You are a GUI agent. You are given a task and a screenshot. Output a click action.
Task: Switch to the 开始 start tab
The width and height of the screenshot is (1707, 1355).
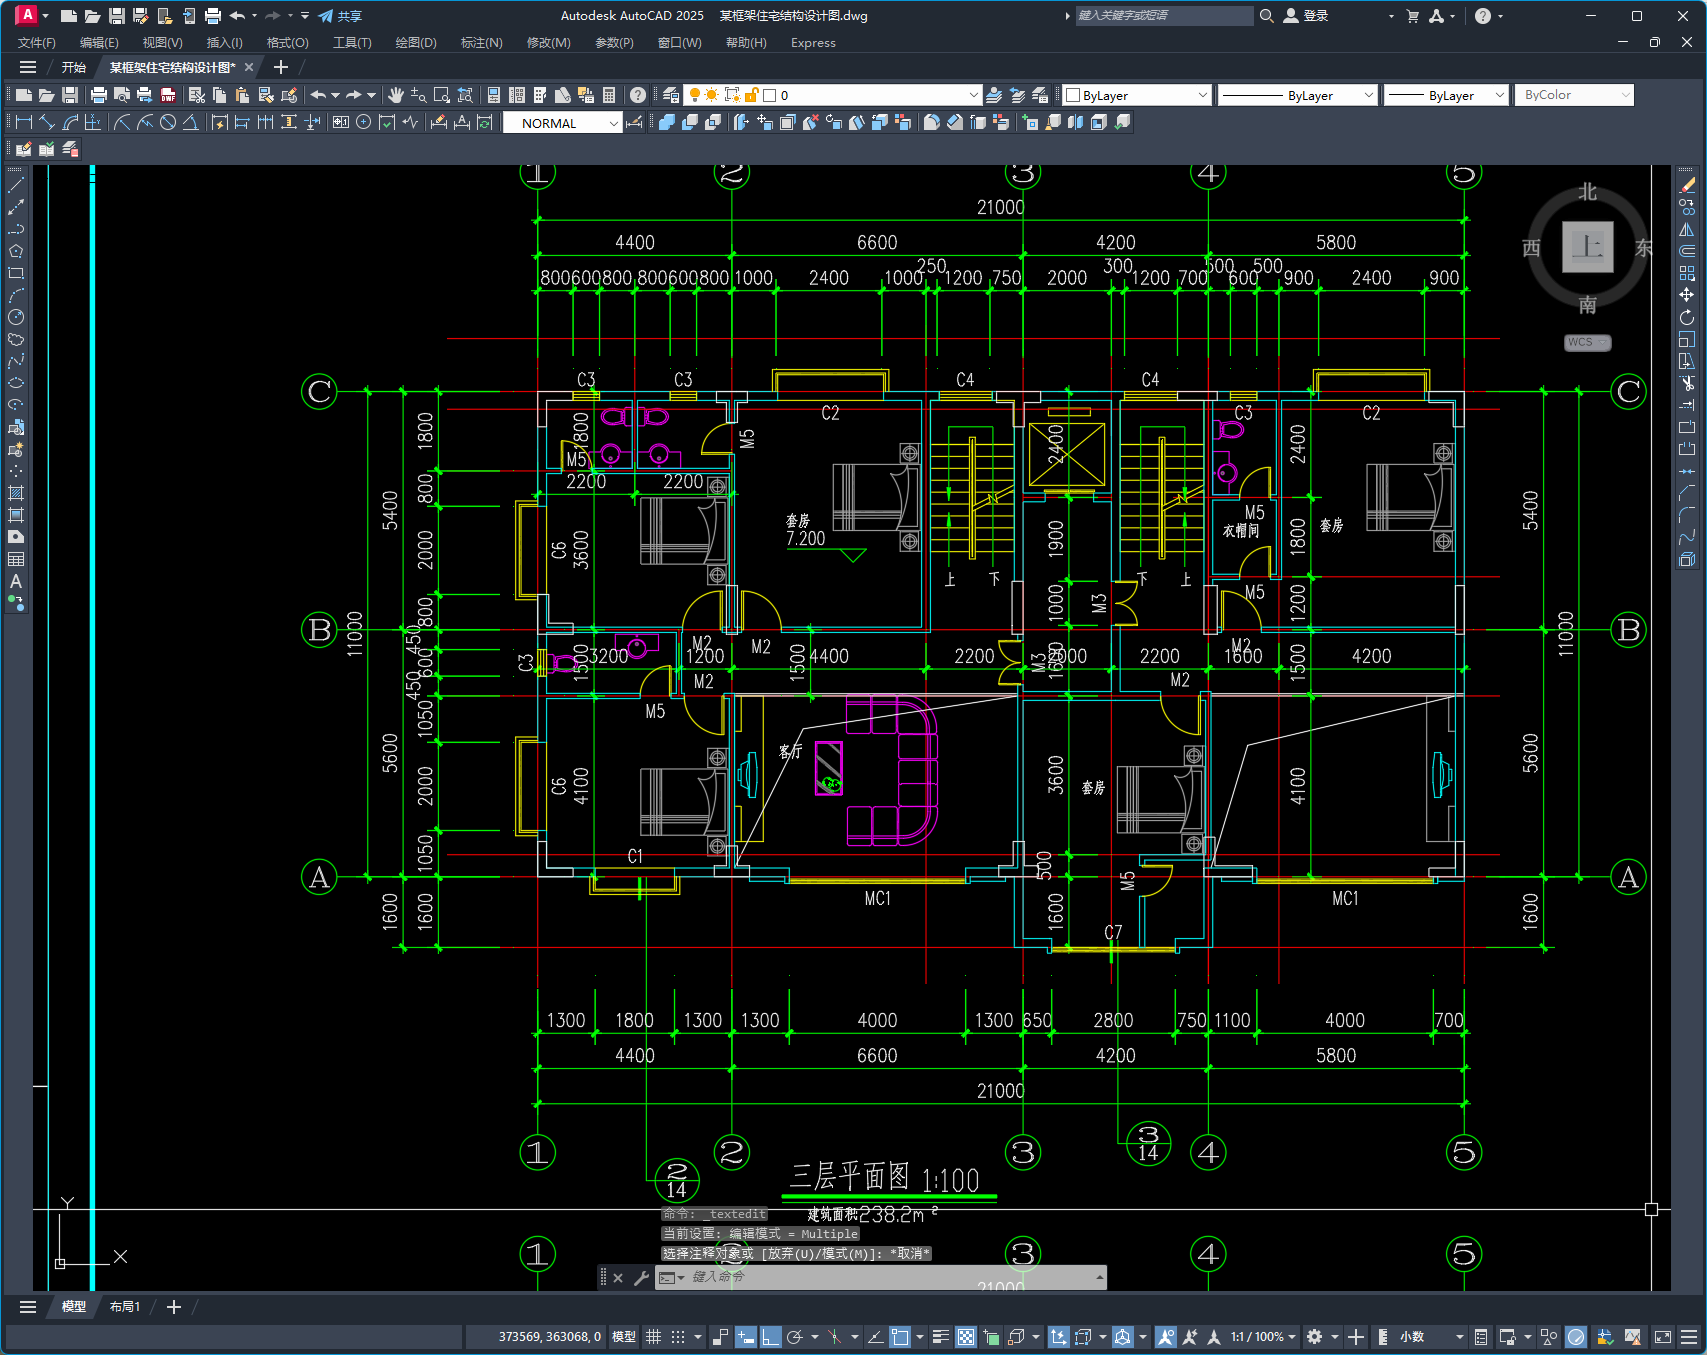[x=74, y=68]
